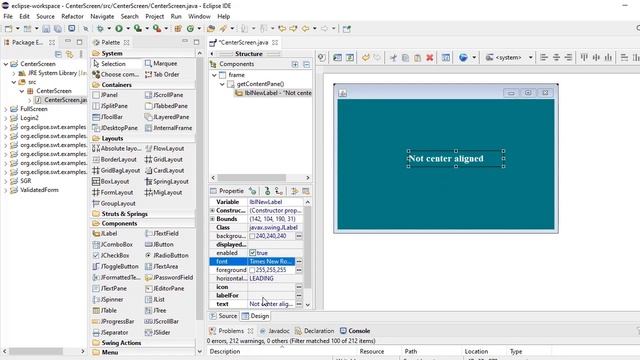Open text property editor ellipsis button
This screenshot has height=360, width=640.
click(299, 304)
